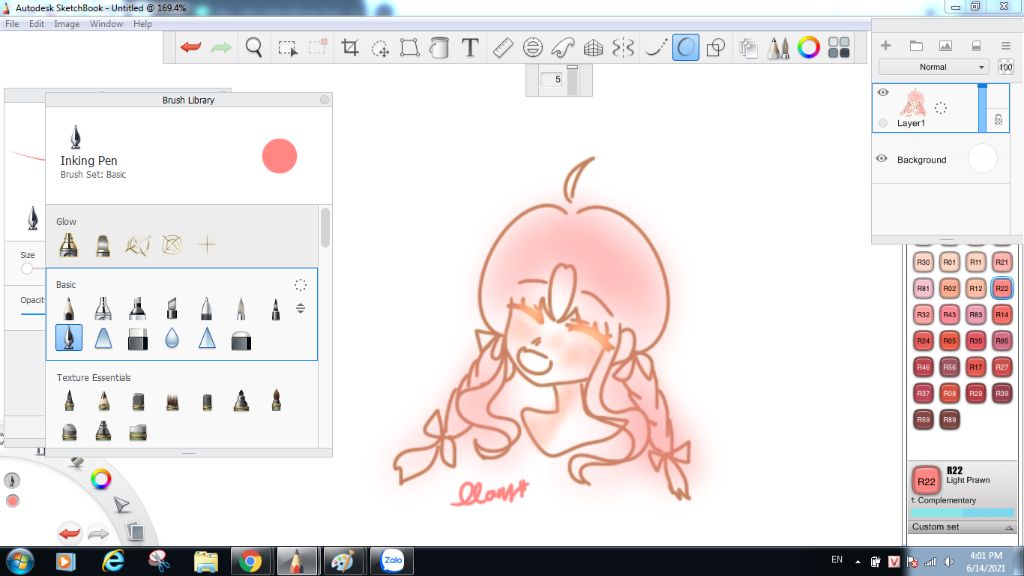Close the Brush Library panel
This screenshot has width=1024, height=576.
325,99
